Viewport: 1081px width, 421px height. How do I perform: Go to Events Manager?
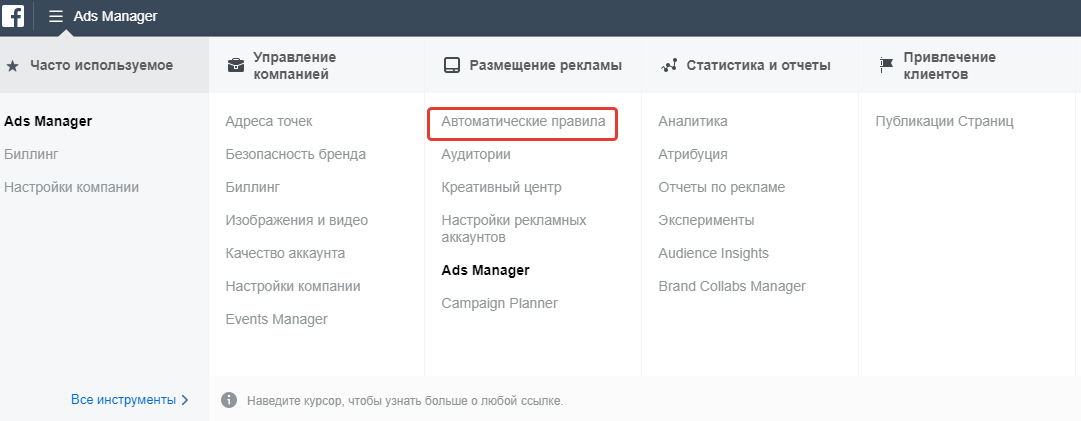276,319
